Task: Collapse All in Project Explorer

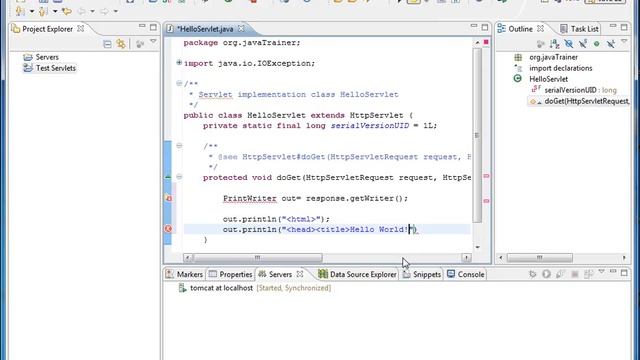Action: click(107, 44)
